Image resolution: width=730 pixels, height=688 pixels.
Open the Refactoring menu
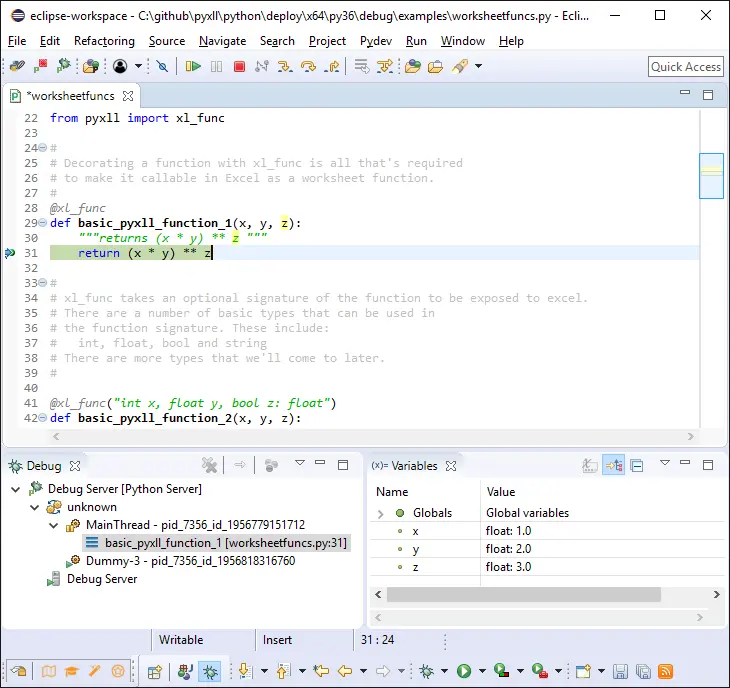[104, 41]
